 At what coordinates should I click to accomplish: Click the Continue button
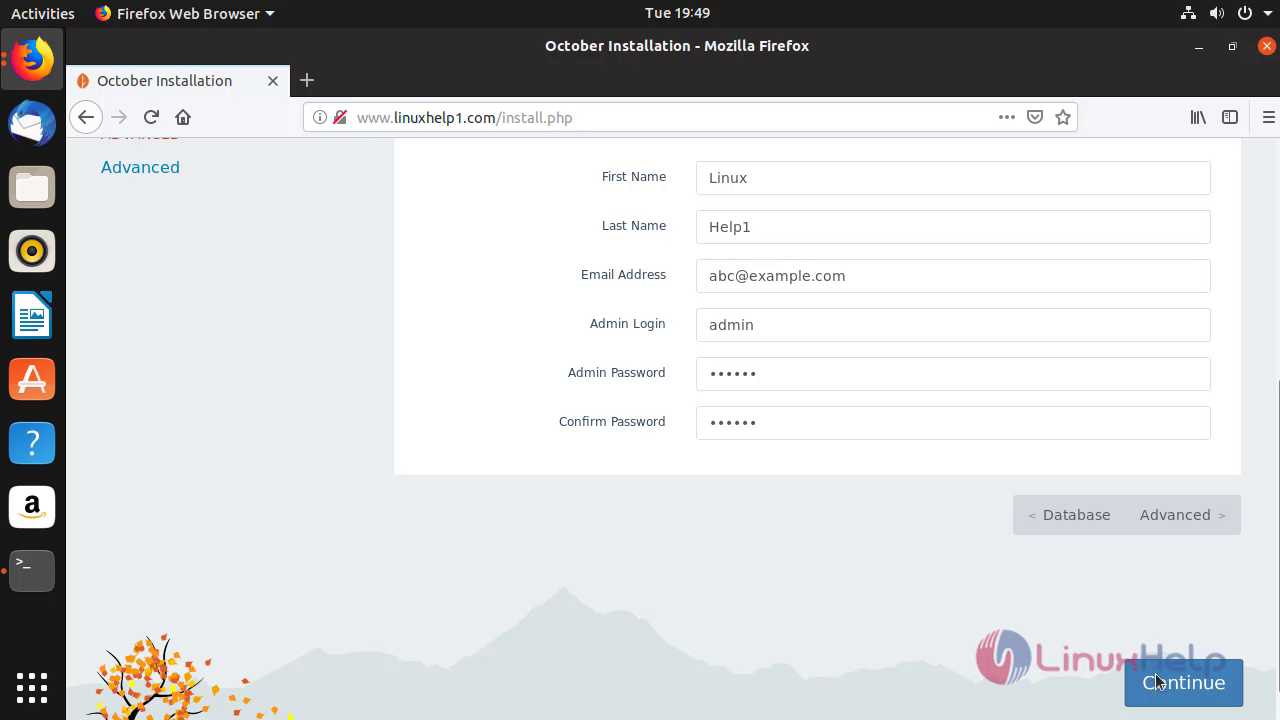pos(1183,683)
